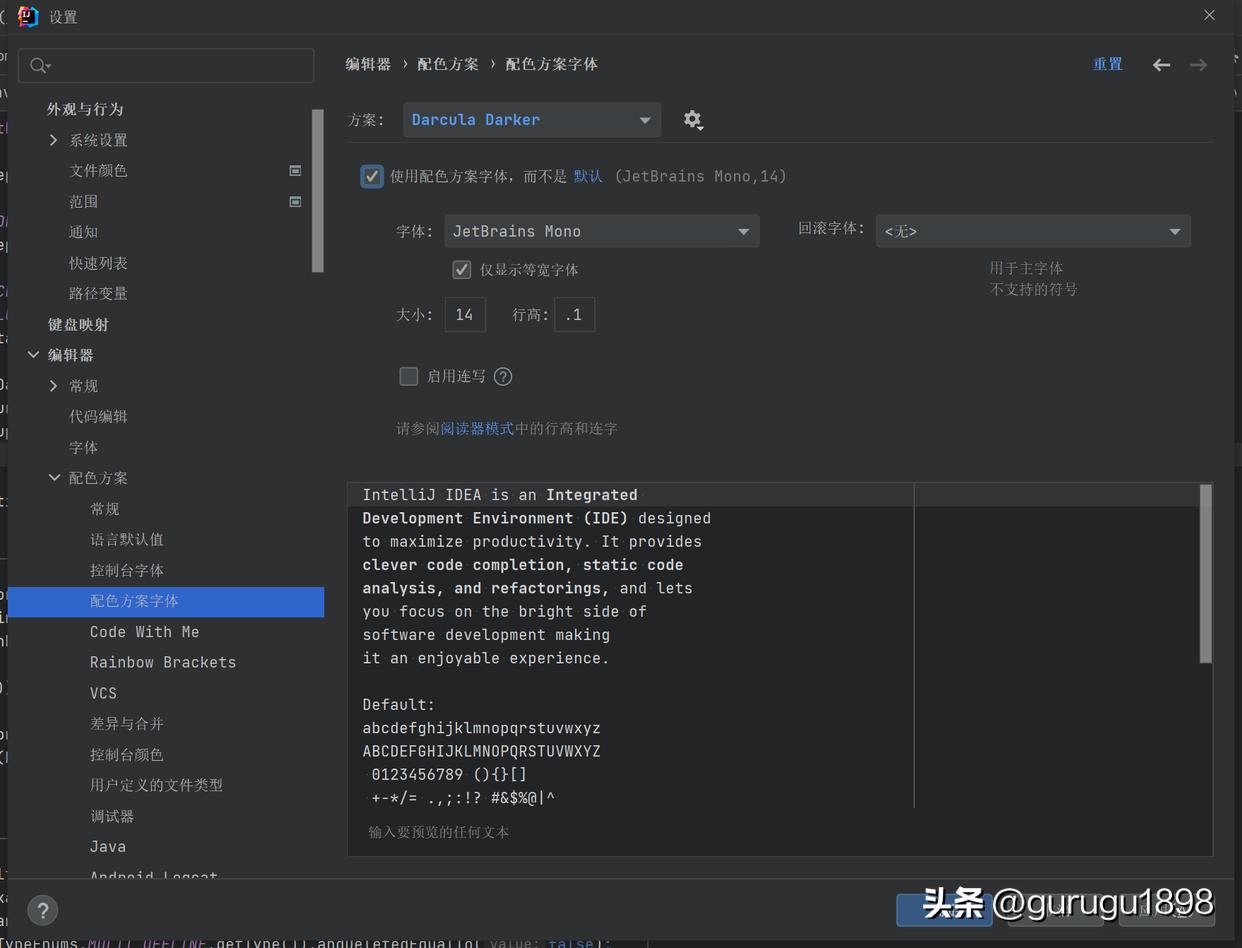Open the Darcula Darker scheme dropdown
Image resolution: width=1242 pixels, height=948 pixels.
531,119
